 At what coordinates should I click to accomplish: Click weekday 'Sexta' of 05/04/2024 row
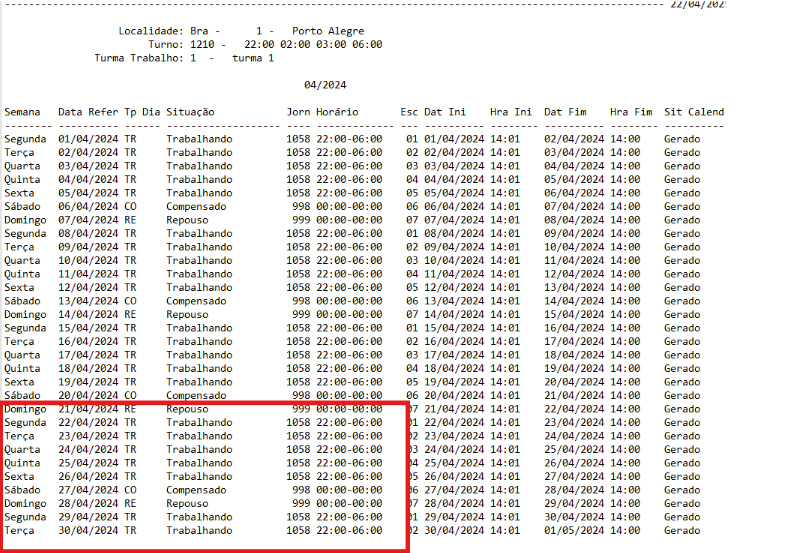(19, 193)
